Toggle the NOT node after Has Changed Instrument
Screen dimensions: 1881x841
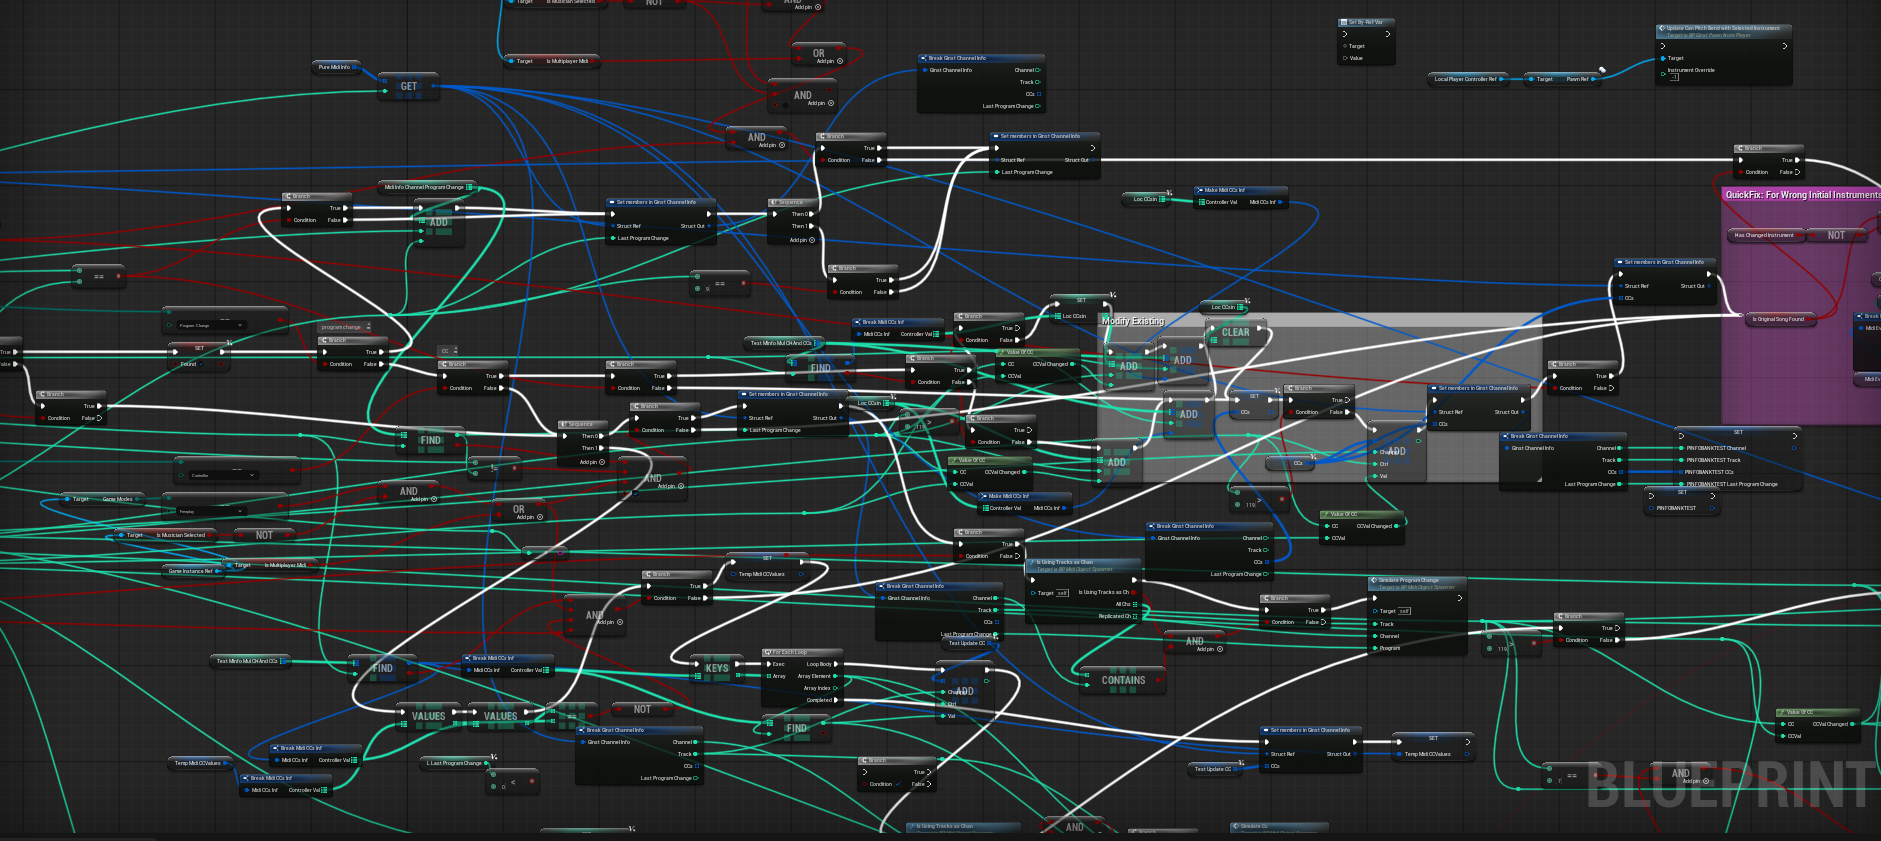(x=1836, y=235)
